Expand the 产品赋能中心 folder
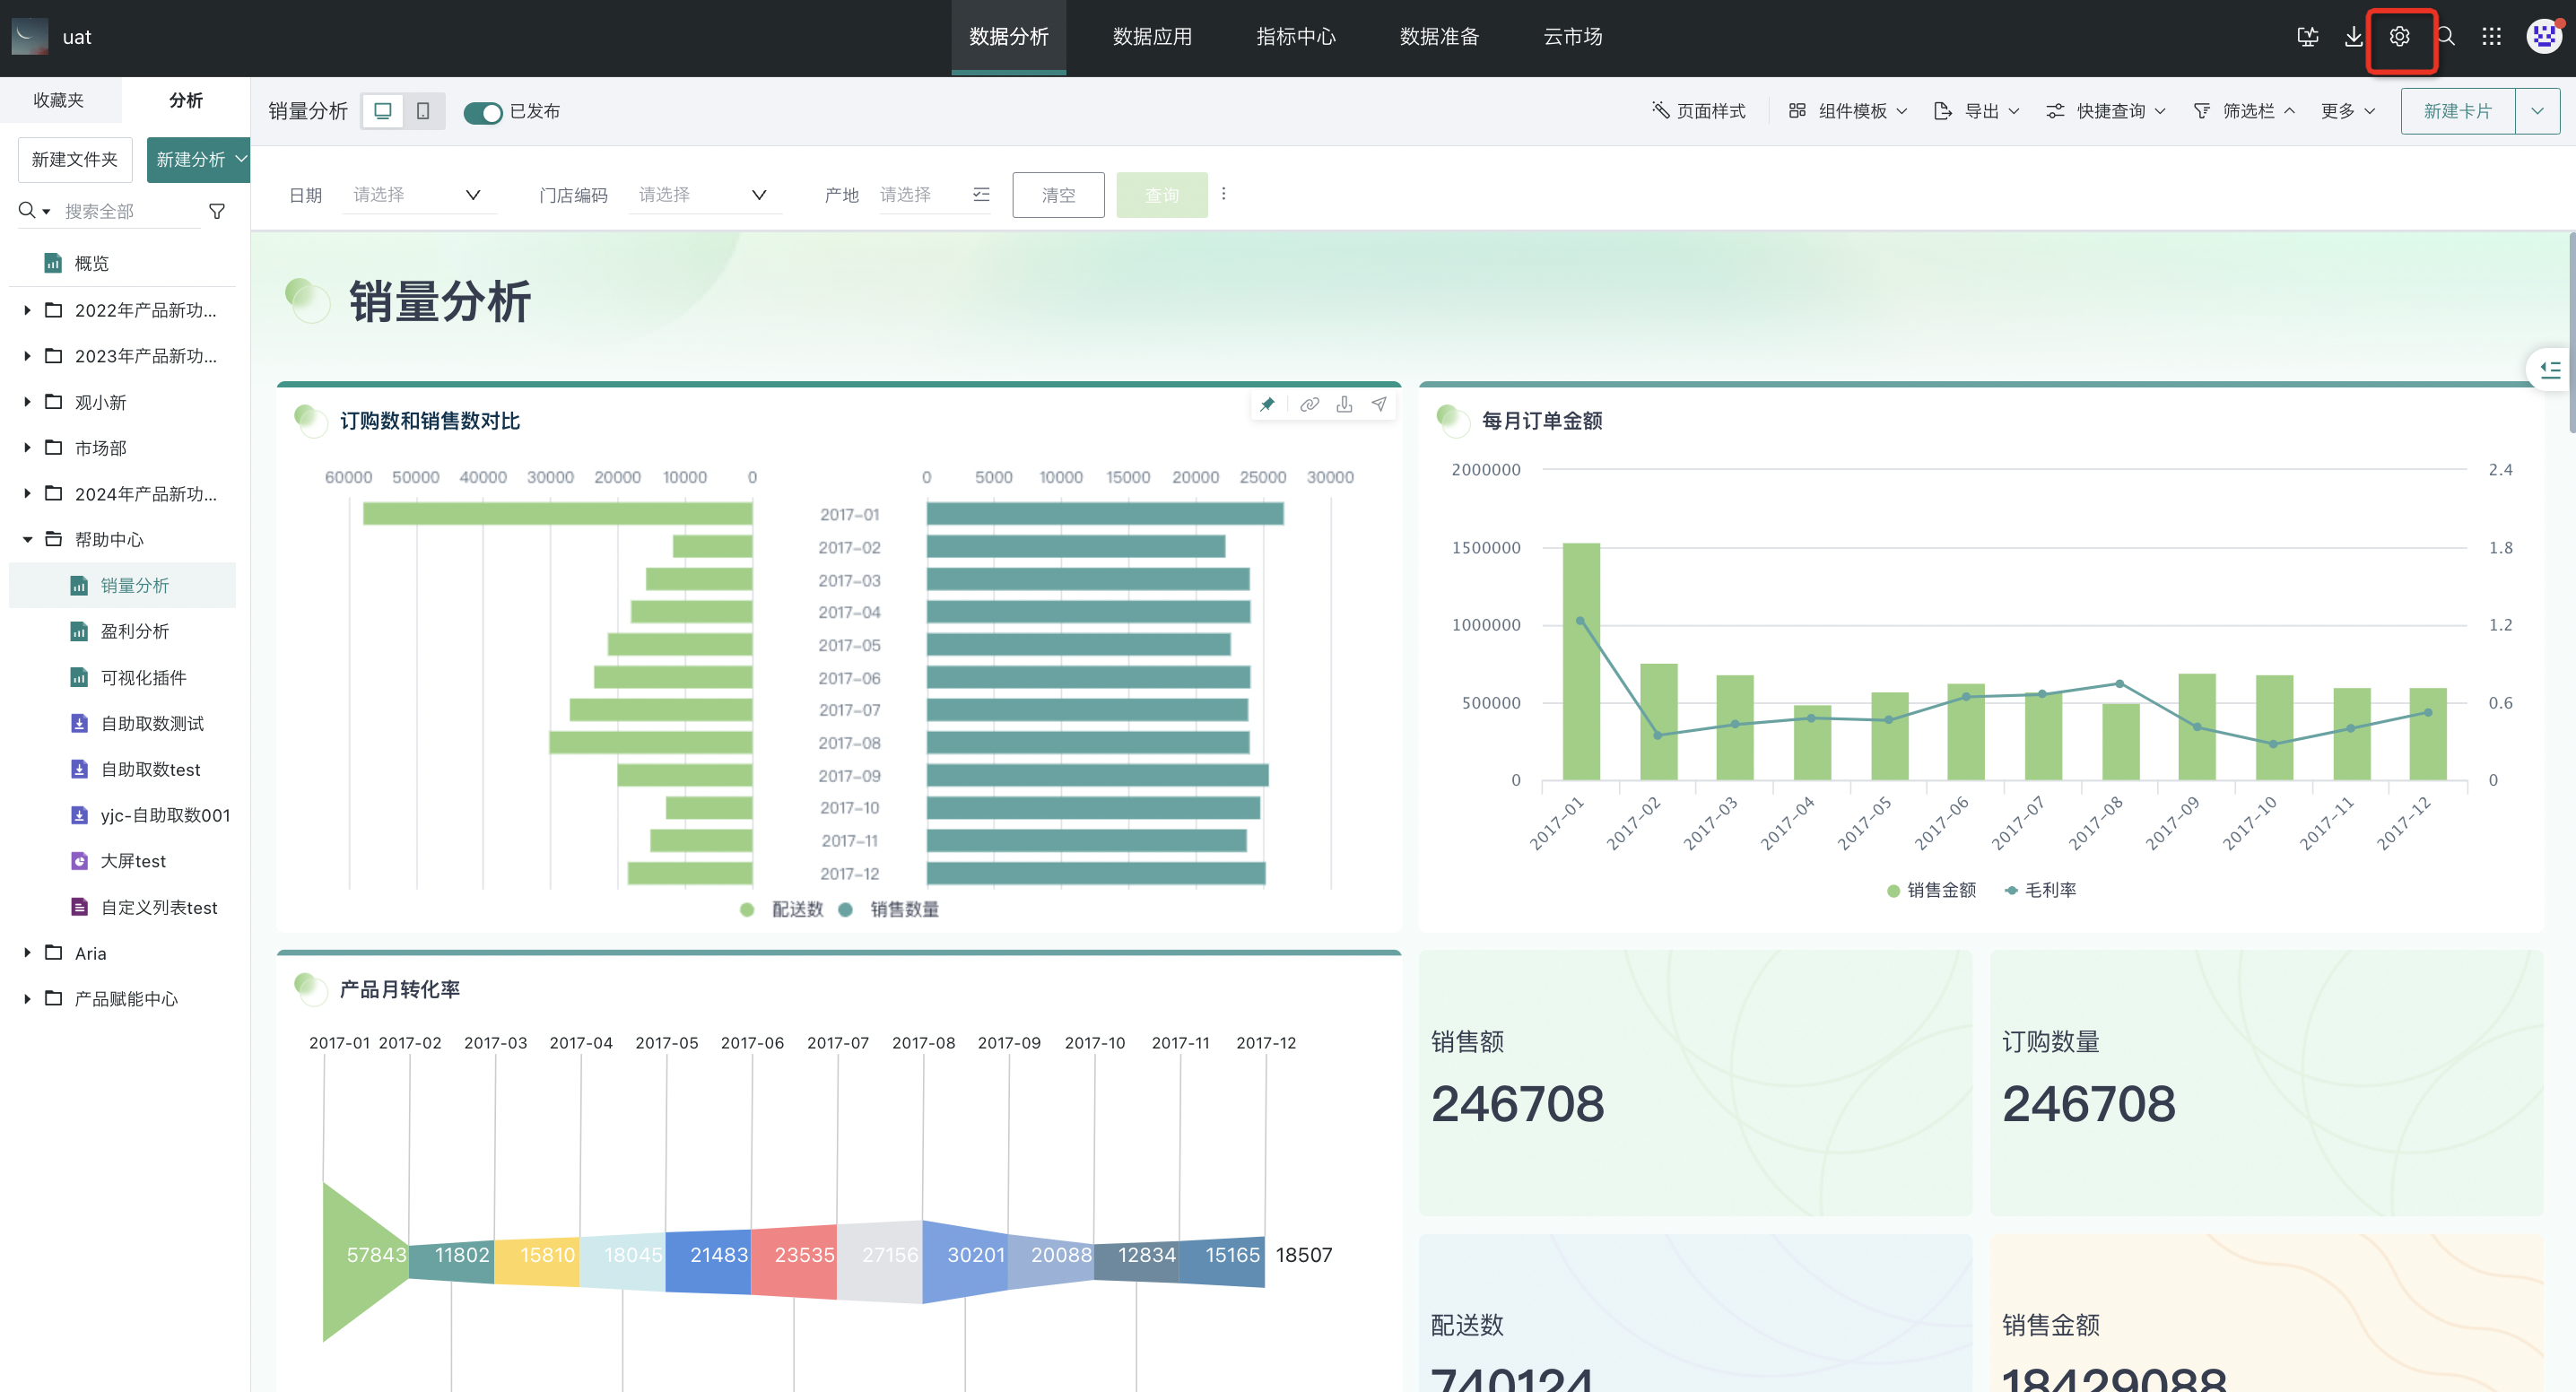 coord(27,999)
